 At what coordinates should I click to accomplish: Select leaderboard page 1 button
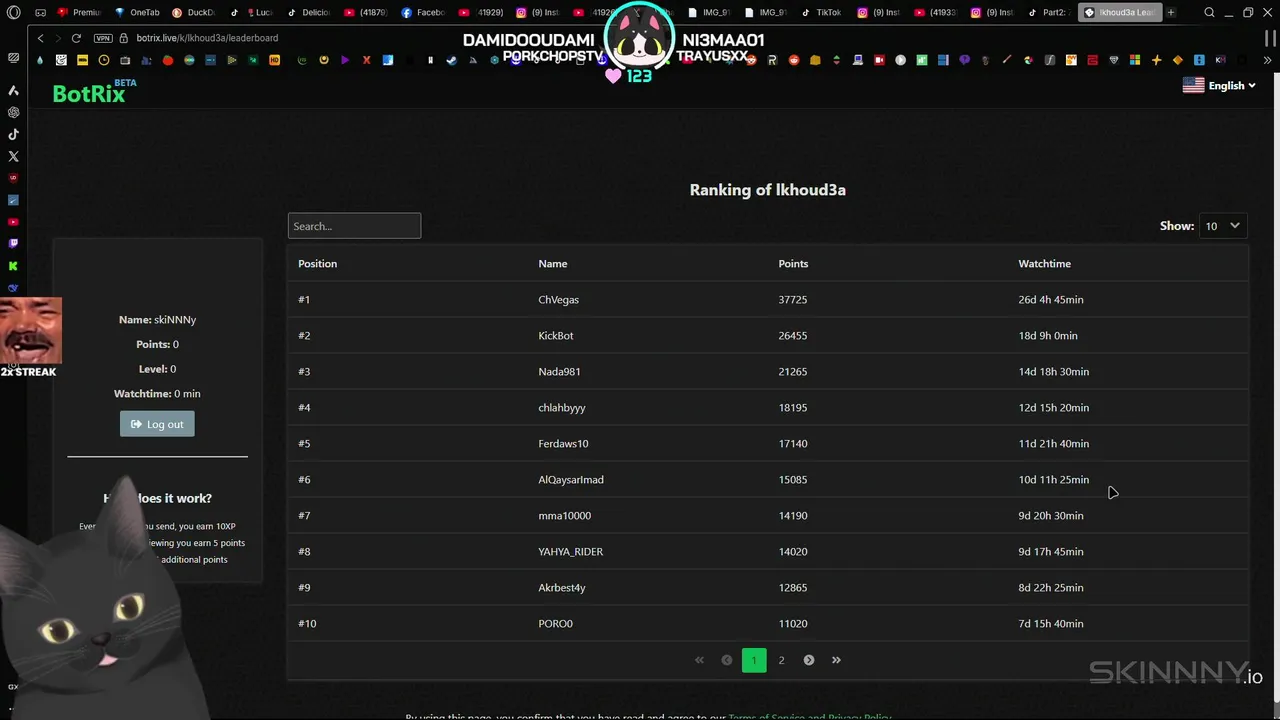click(754, 660)
